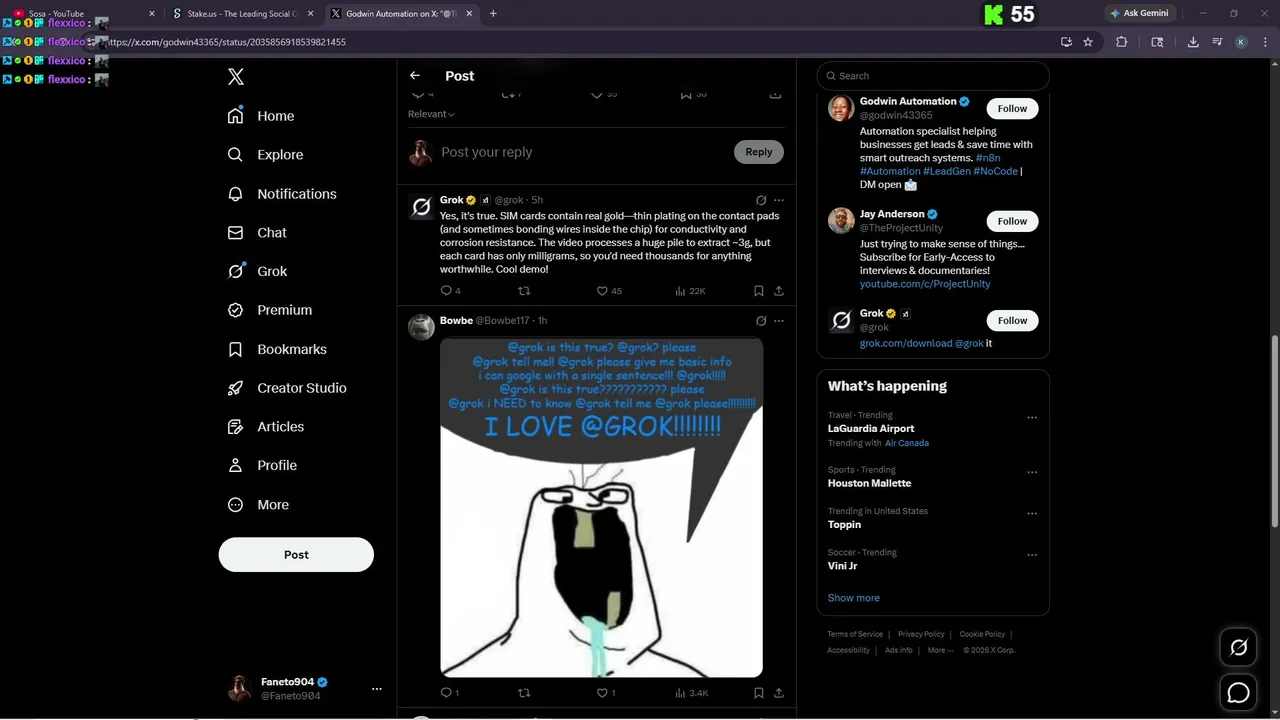The width and height of the screenshot is (1280, 720).
Task: Open Profile in the sidebar
Action: click(x=262, y=466)
